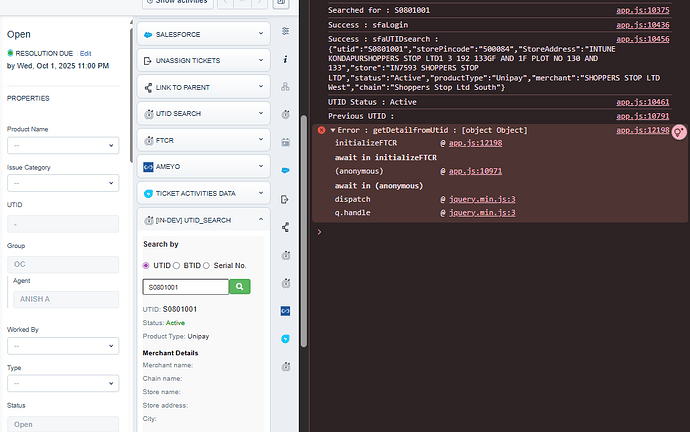Click the Ameyo icon in panel header
This screenshot has width=690, height=432.
(x=147, y=166)
